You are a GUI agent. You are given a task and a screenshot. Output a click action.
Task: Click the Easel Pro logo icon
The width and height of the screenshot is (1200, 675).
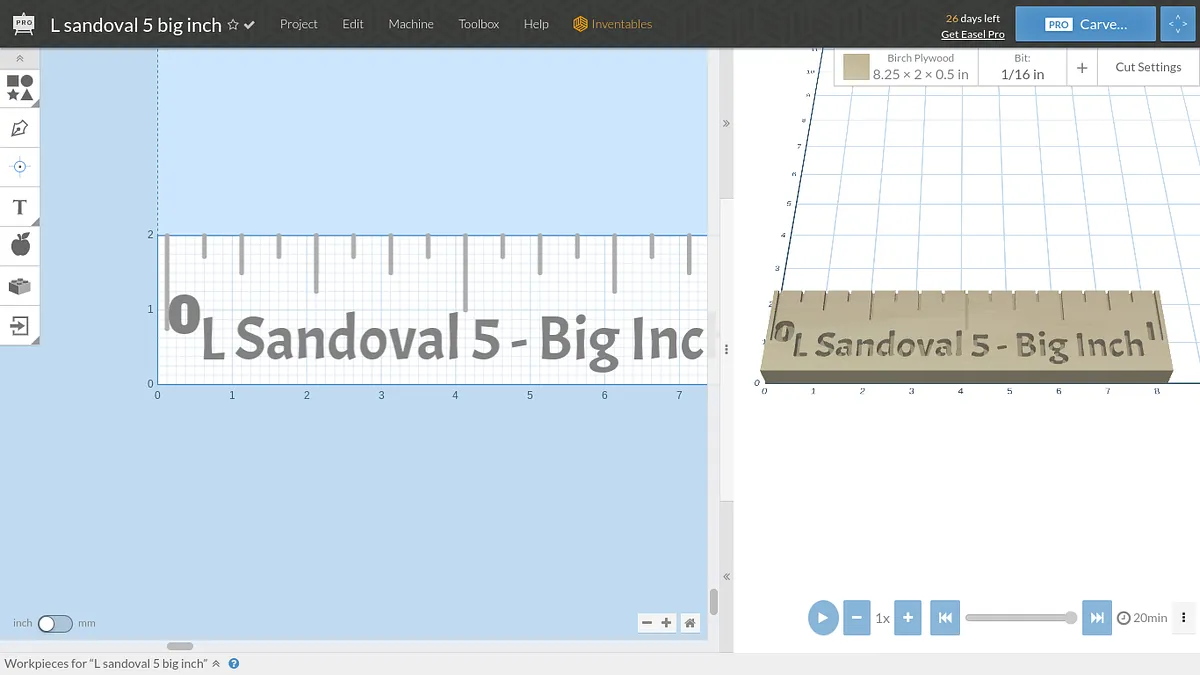pyautogui.click(x=23, y=23)
